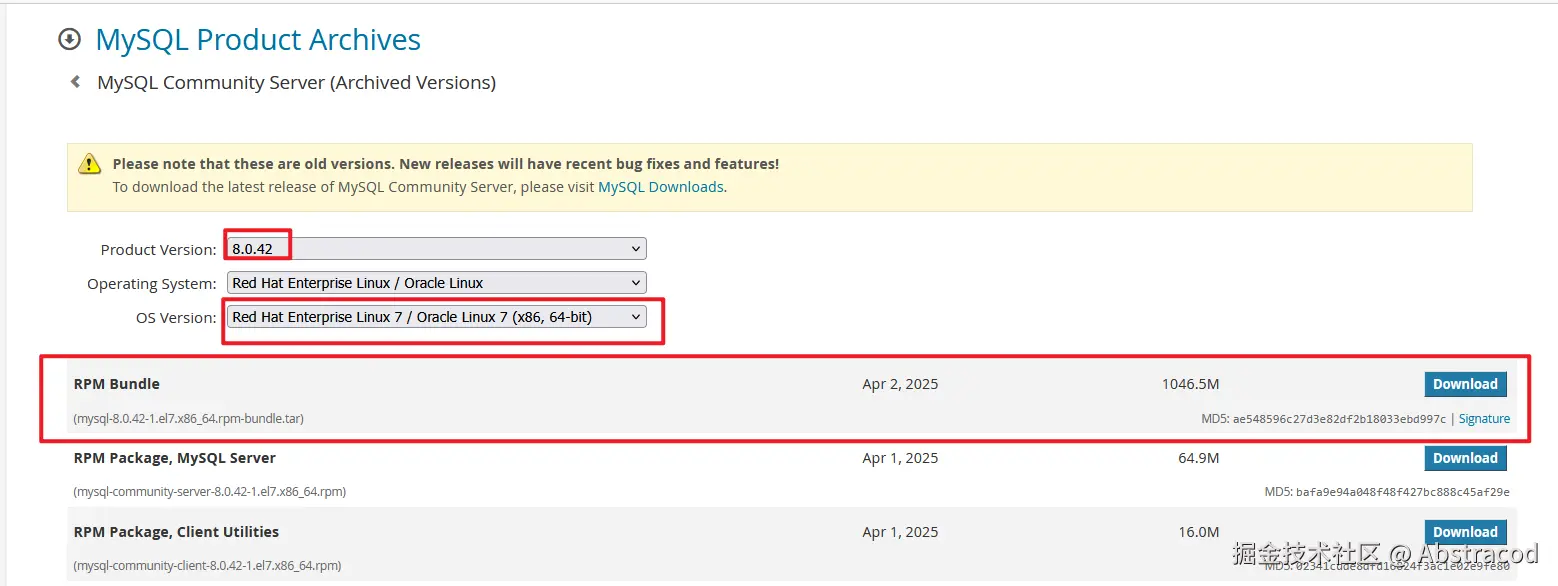Select the RPM Bundle row title
This screenshot has width=1558, height=586.
click(117, 384)
